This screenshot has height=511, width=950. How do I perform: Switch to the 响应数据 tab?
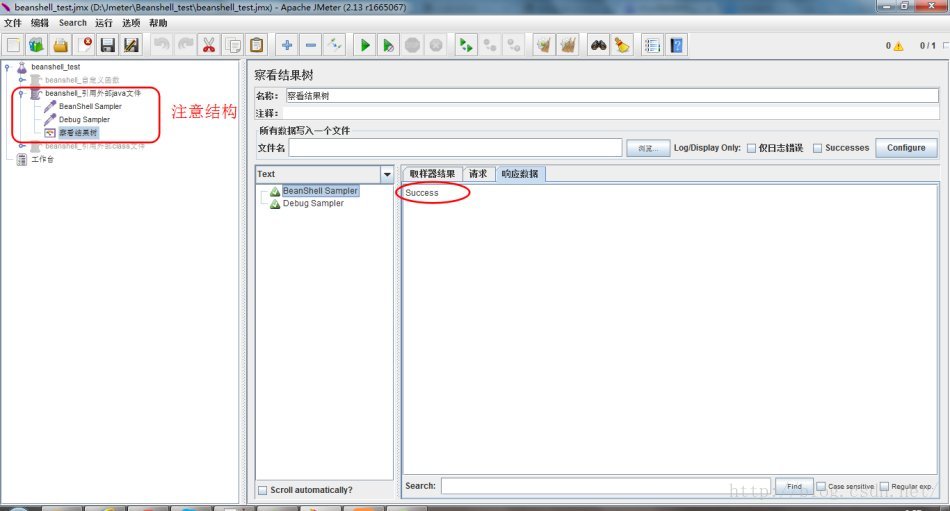click(520, 174)
